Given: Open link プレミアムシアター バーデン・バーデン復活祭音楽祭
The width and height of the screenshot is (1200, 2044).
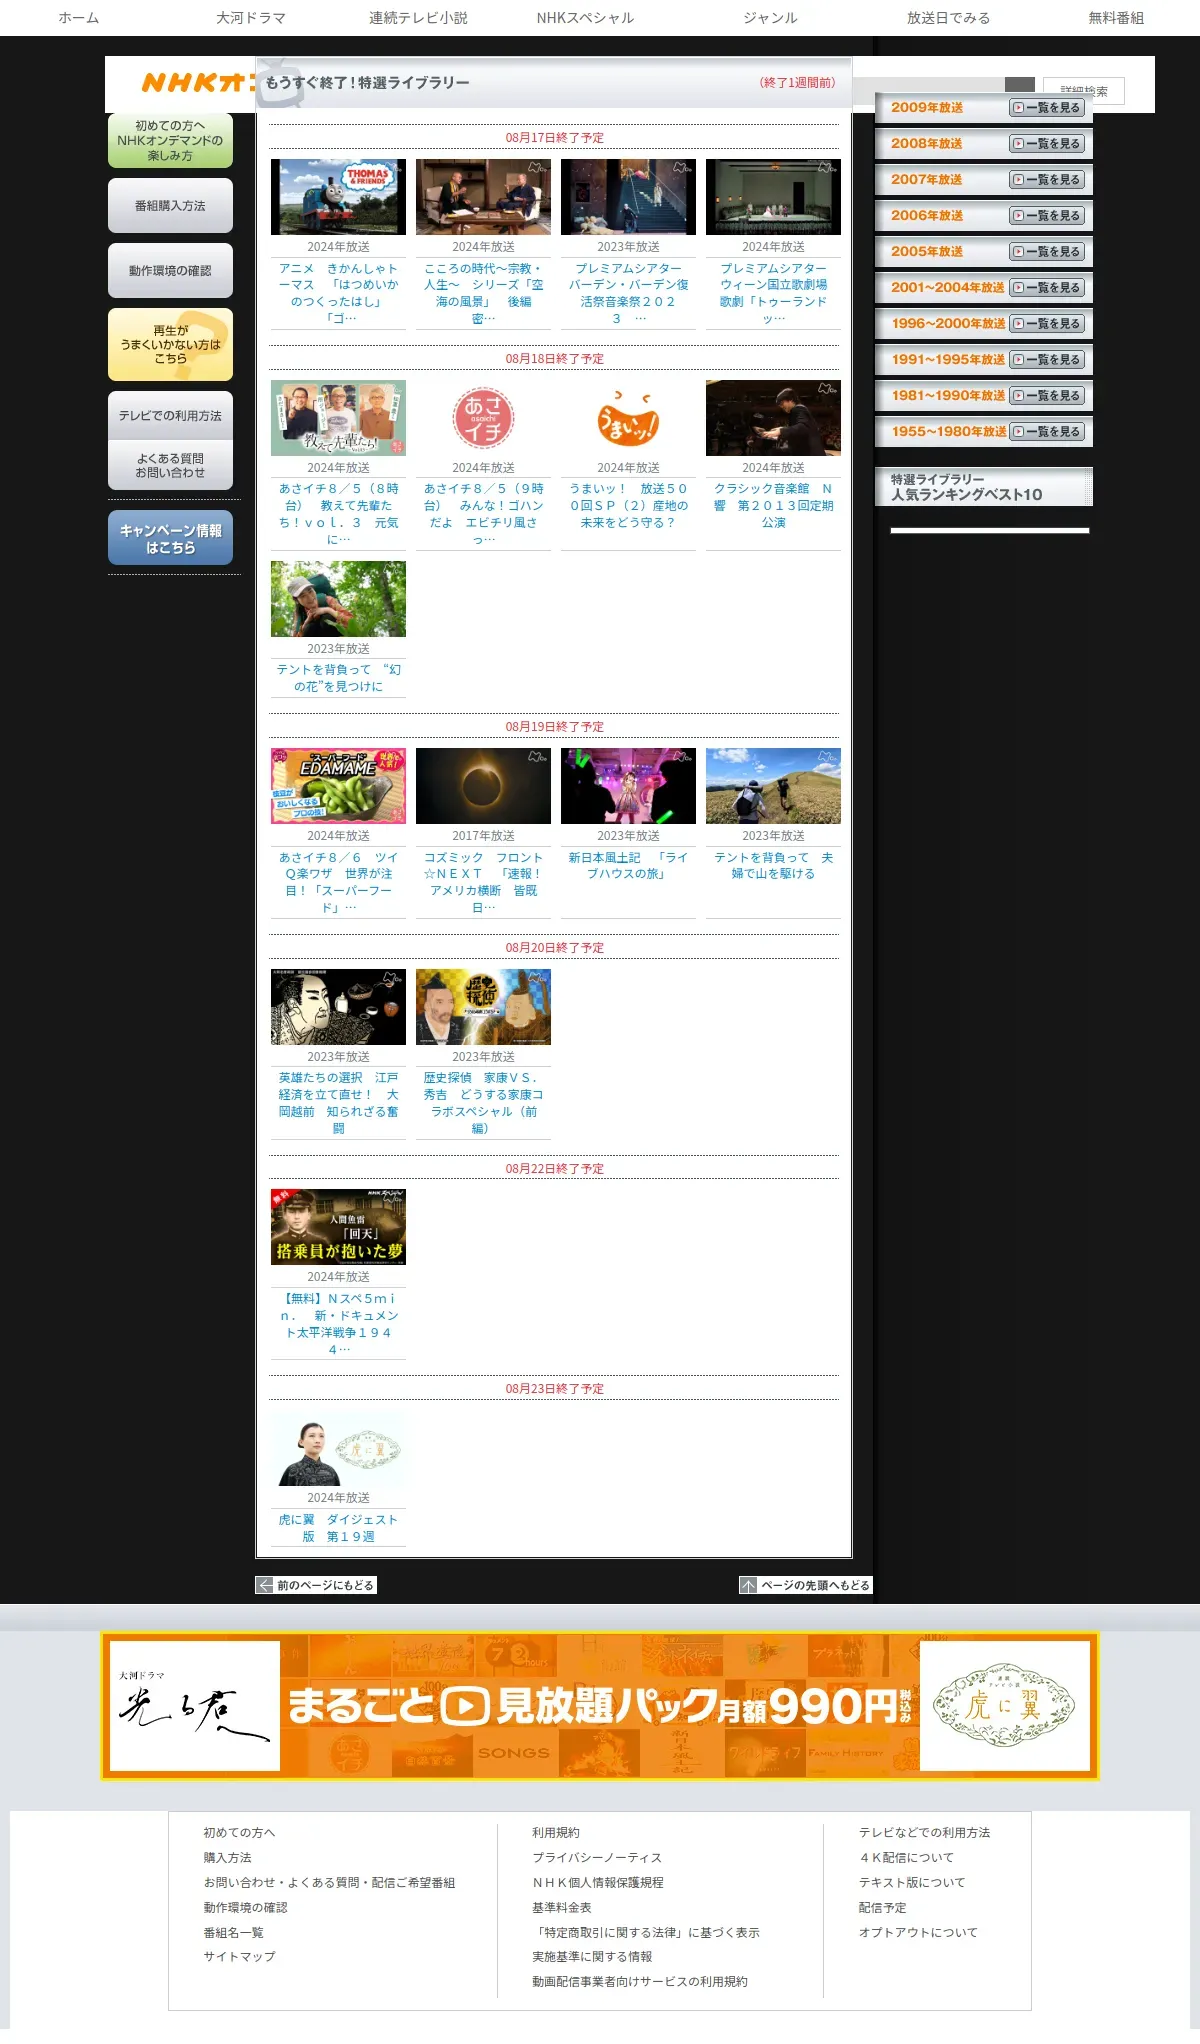Looking at the screenshot, I should 628,293.
